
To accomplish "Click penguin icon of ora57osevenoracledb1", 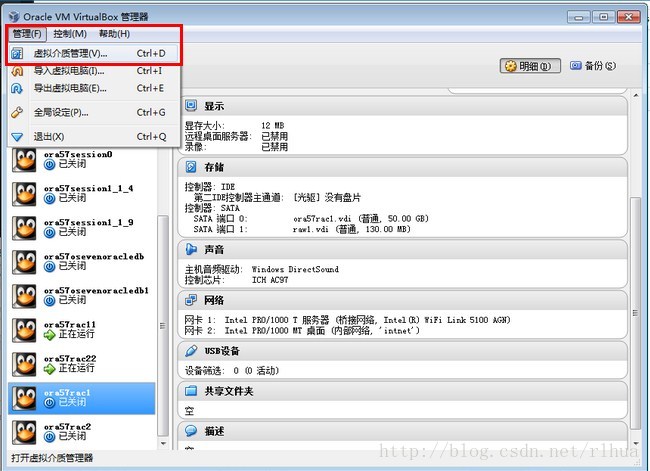I will pos(24,296).
